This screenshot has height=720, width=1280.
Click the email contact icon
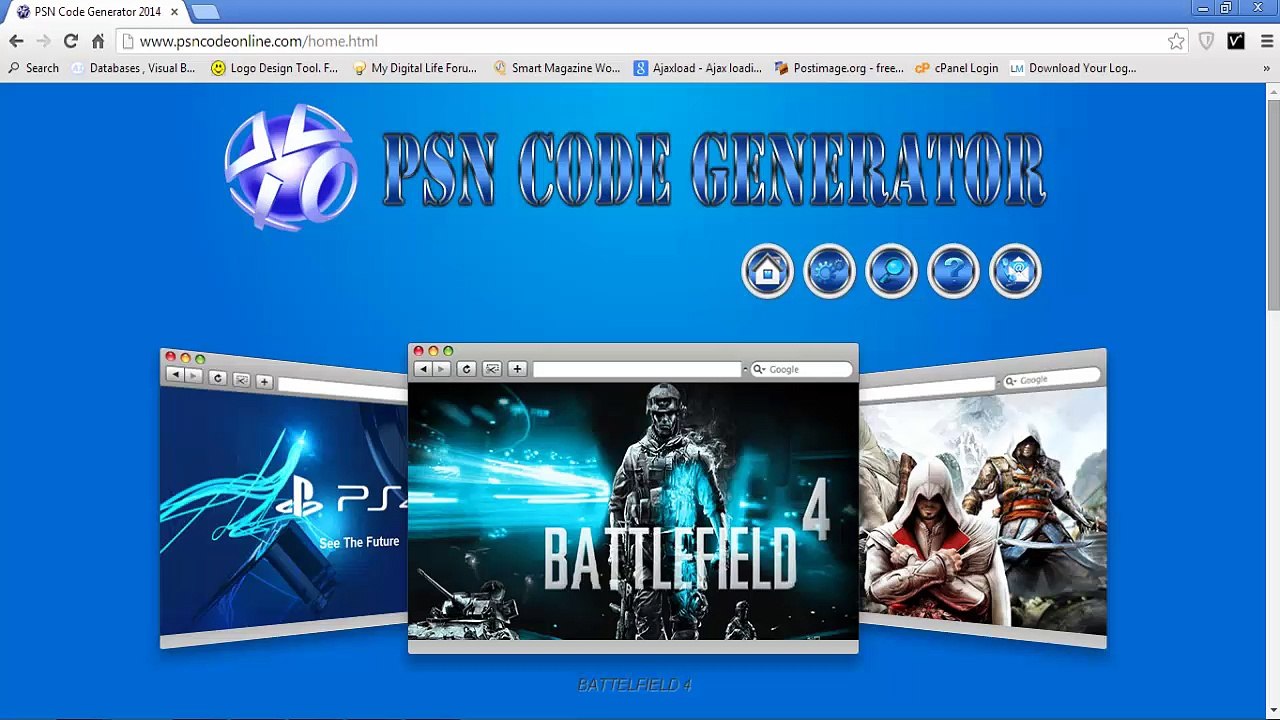1015,271
